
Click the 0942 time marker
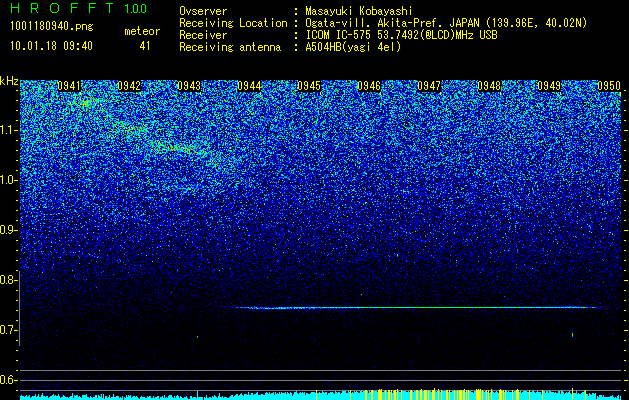tap(129, 86)
